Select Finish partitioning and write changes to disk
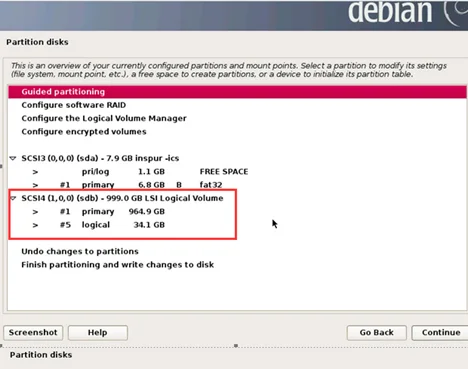468x369 pixels. pos(117,265)
